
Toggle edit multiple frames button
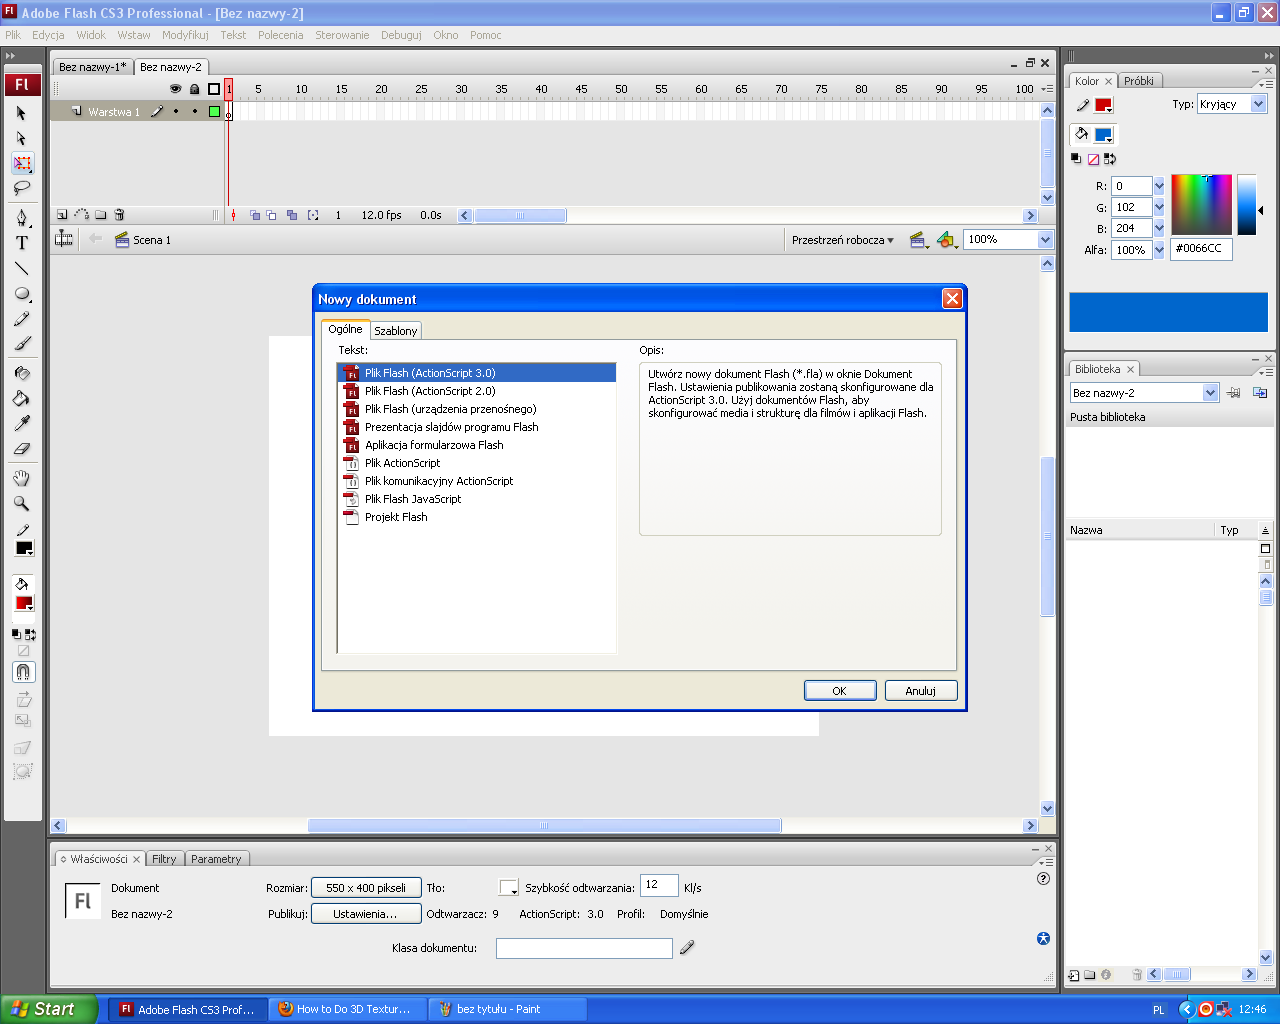pos(292,215)
